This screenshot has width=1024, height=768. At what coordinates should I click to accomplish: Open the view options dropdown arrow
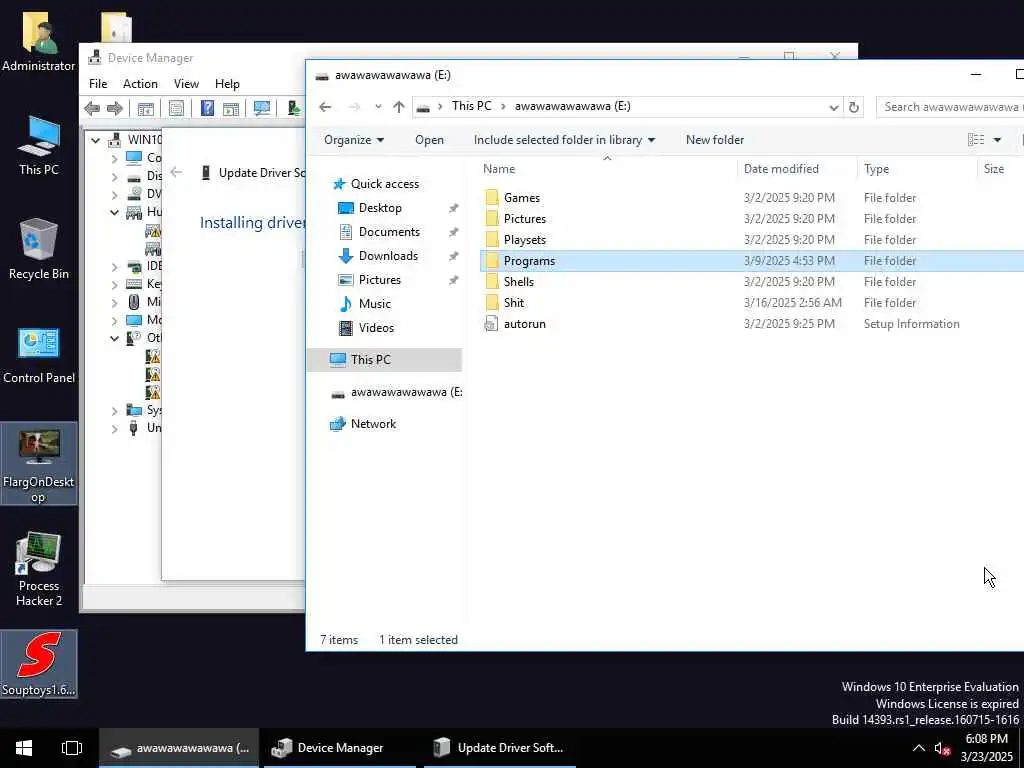tap(997, 140)
